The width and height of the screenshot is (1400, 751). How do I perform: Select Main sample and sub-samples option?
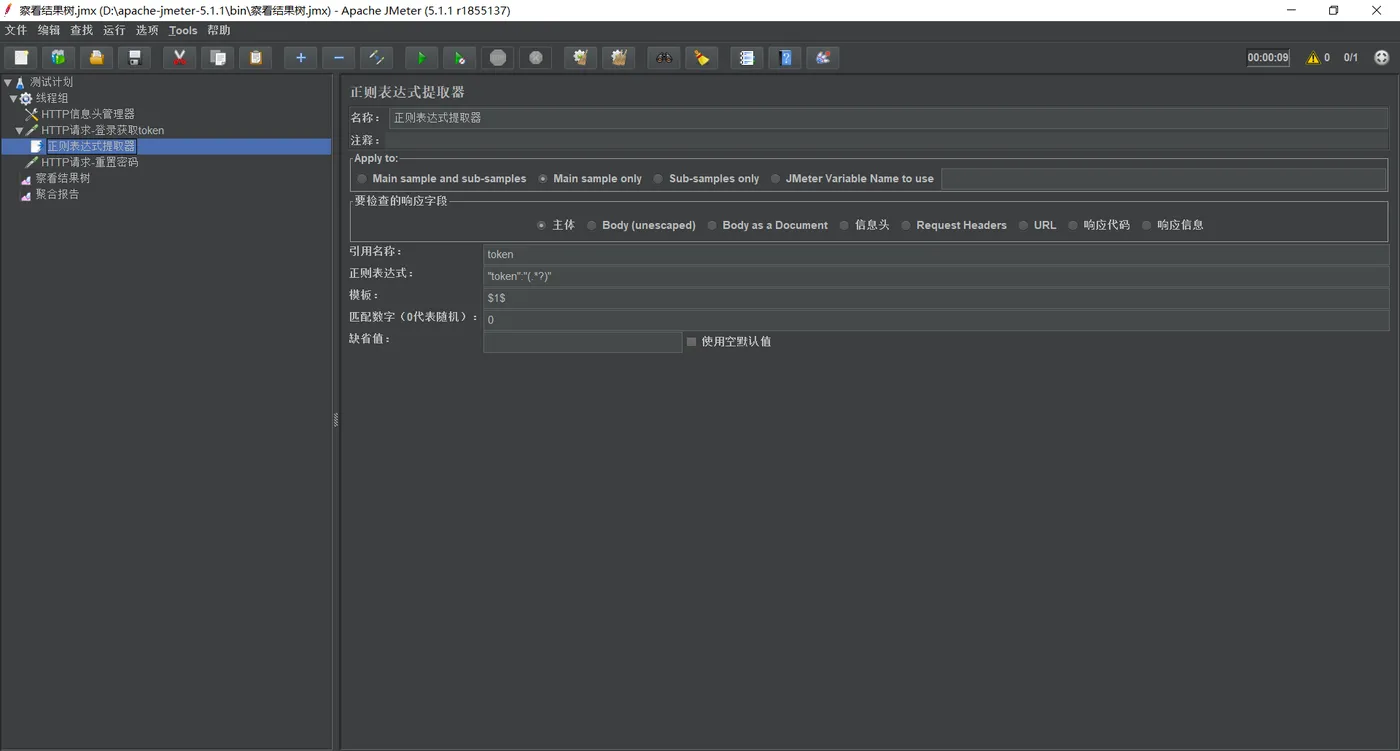point(441,179)
